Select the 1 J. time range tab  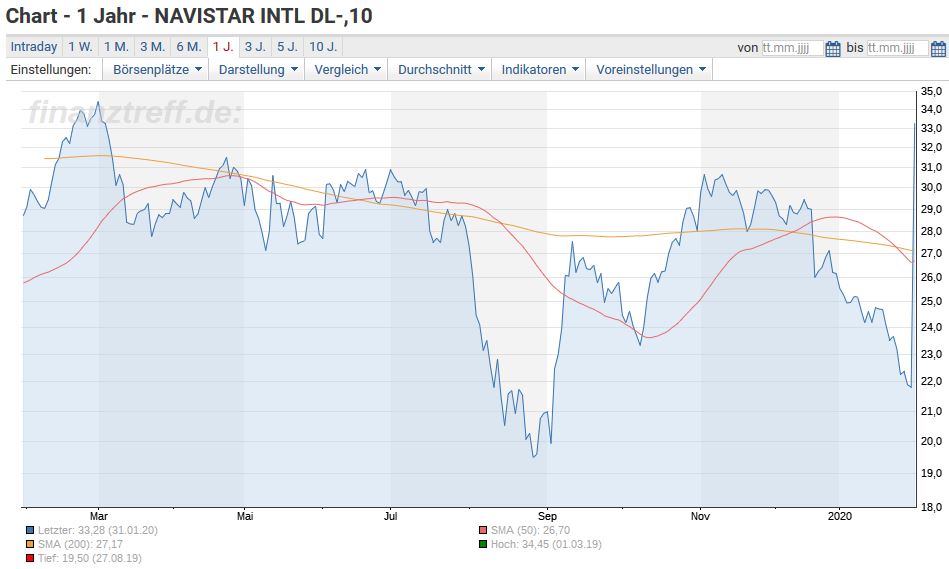tap(223, 47)
